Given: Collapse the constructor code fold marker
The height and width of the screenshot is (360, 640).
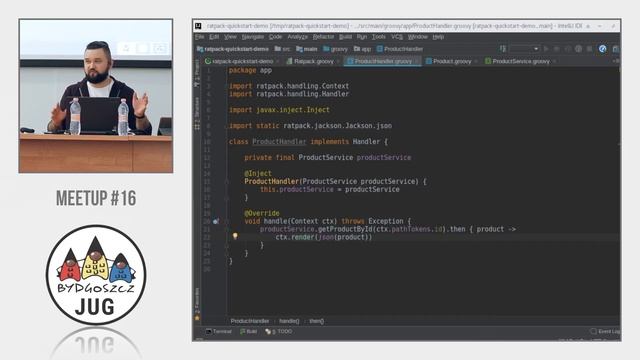Looking at the screenshot, I should pos(227,182).
